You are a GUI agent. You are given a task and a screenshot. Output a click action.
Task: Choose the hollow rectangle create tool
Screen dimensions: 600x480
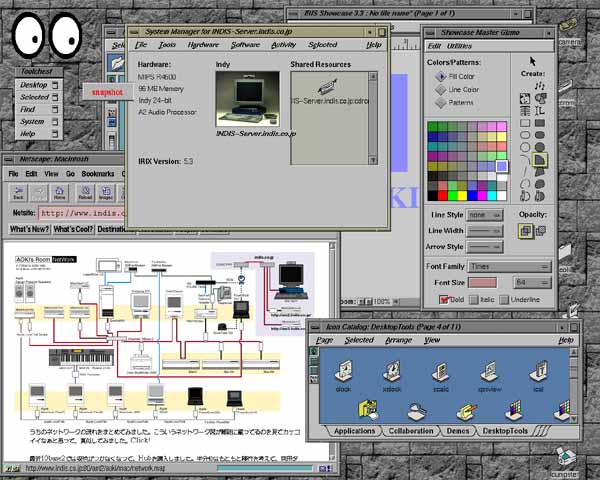pos(525,123)
